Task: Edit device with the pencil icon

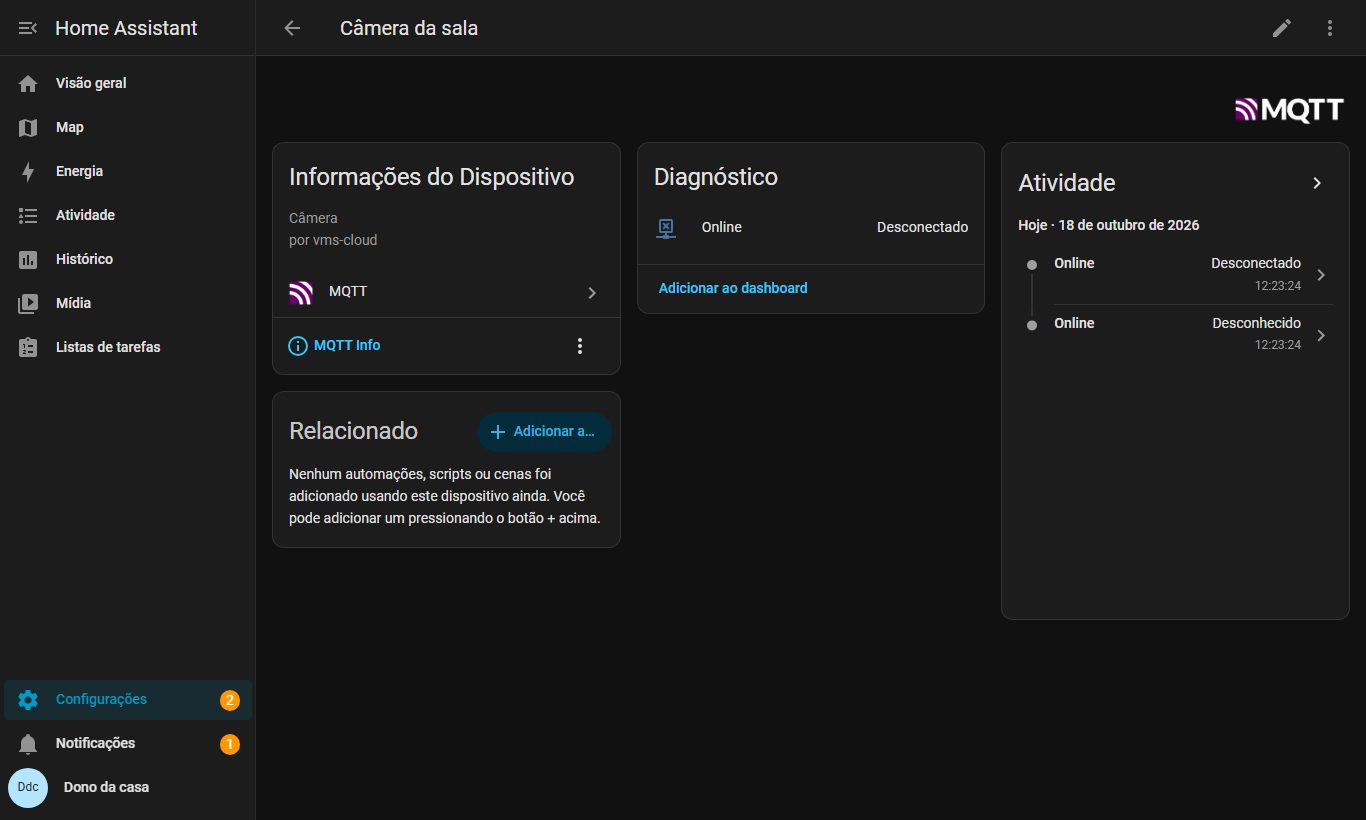Action: click(1282, 28)
